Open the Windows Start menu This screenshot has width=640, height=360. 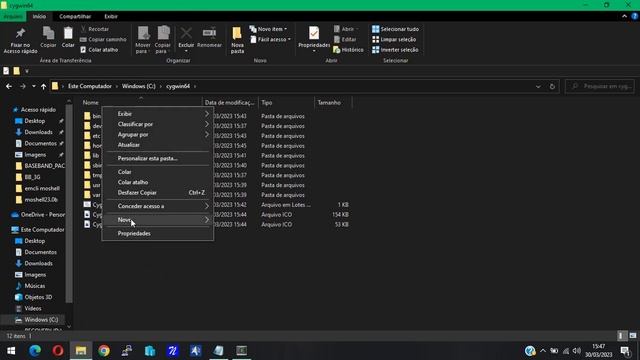coord(11,351)
